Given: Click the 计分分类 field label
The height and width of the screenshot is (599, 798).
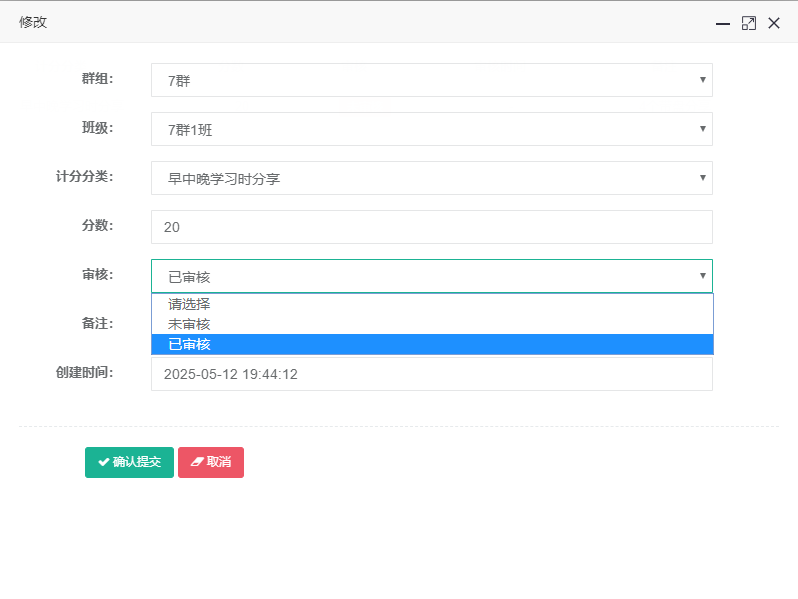Looking at the screenshot, I should tap(84, 177).
